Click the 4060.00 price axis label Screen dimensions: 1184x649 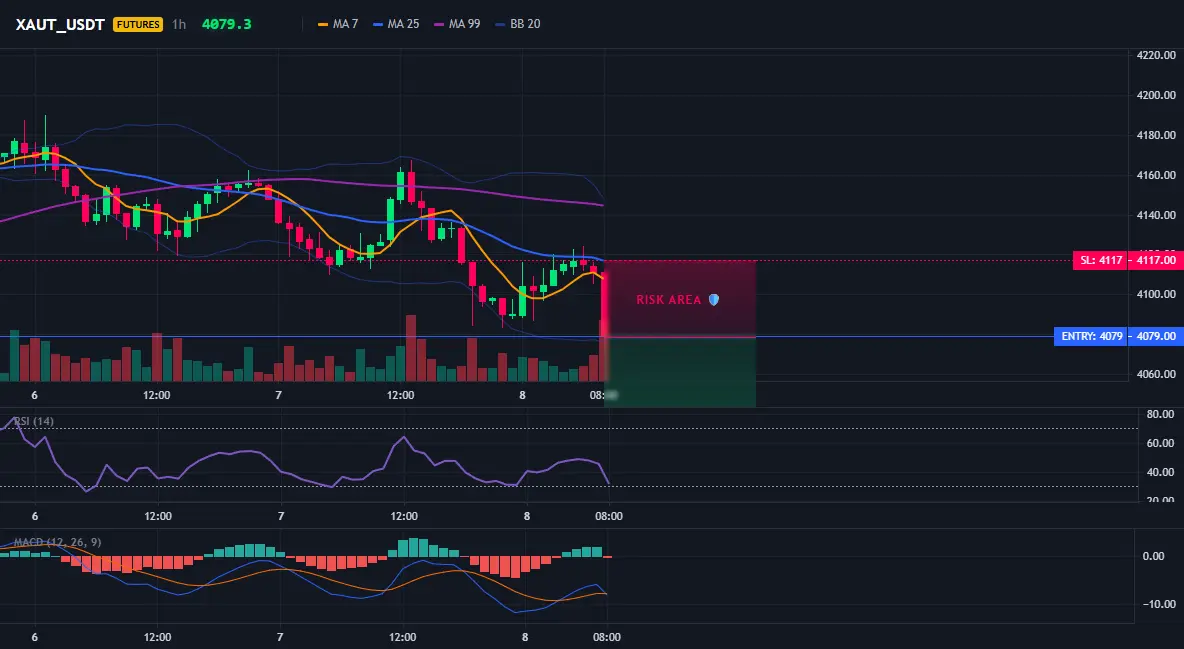[1156, 374]
